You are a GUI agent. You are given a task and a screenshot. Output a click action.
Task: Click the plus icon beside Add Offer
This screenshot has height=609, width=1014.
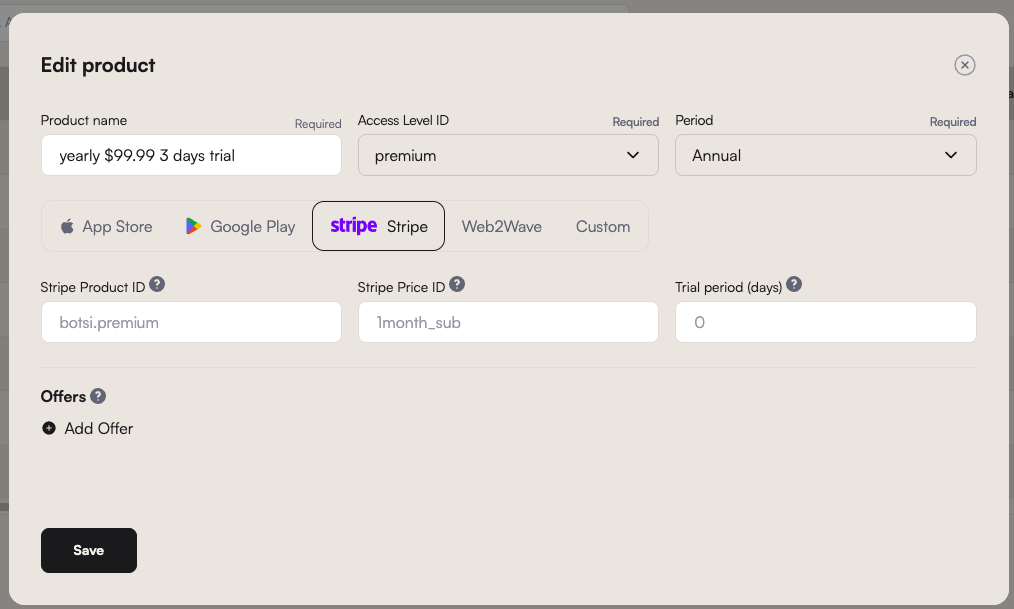coord(49,428)
